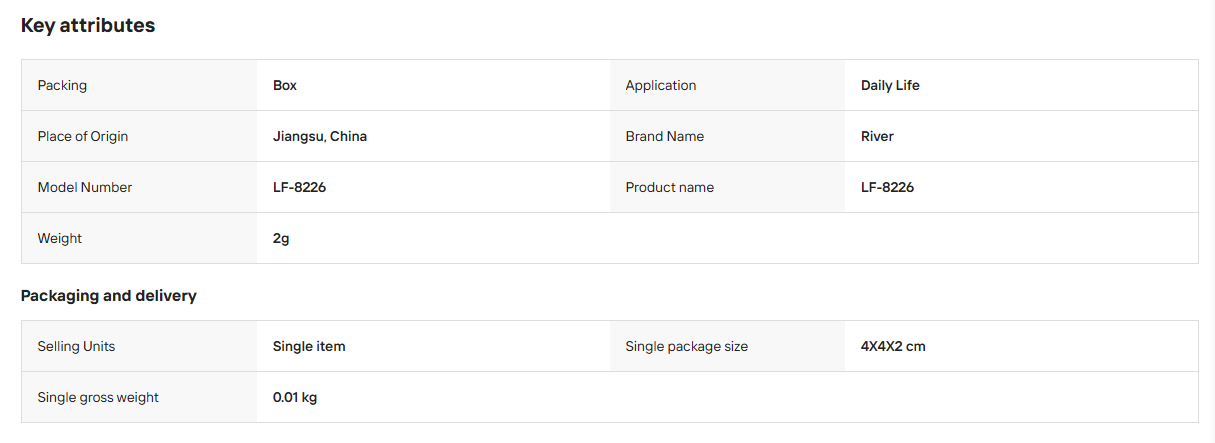The width and height of the screenshot is (1215, 443).
Task: Select the Key attributes heading
Action: pos(88,26)
